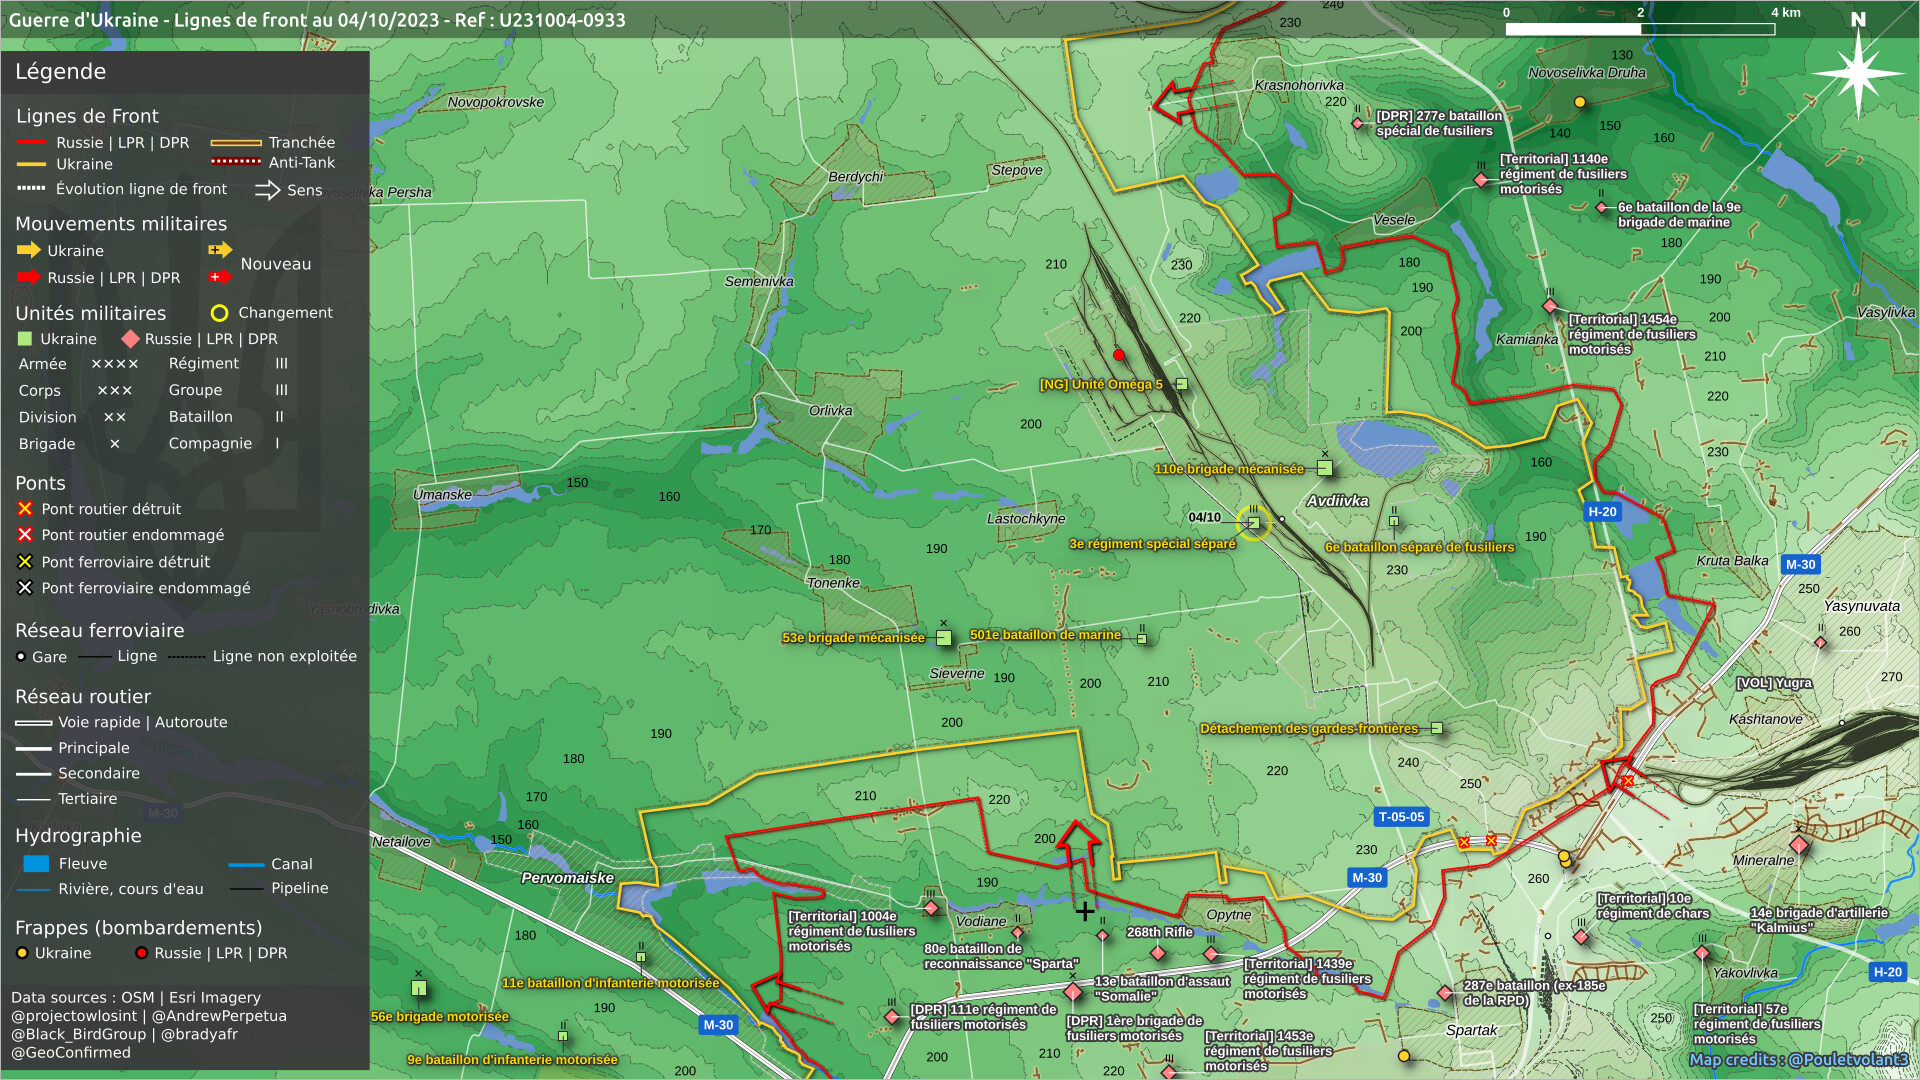Click the Map credits @Pouletvolant3 text

coord(1798,1060)
